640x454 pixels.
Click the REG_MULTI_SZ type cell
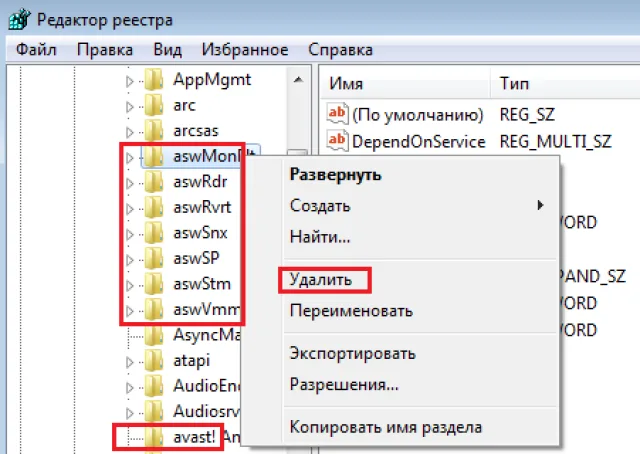[556, 142]
